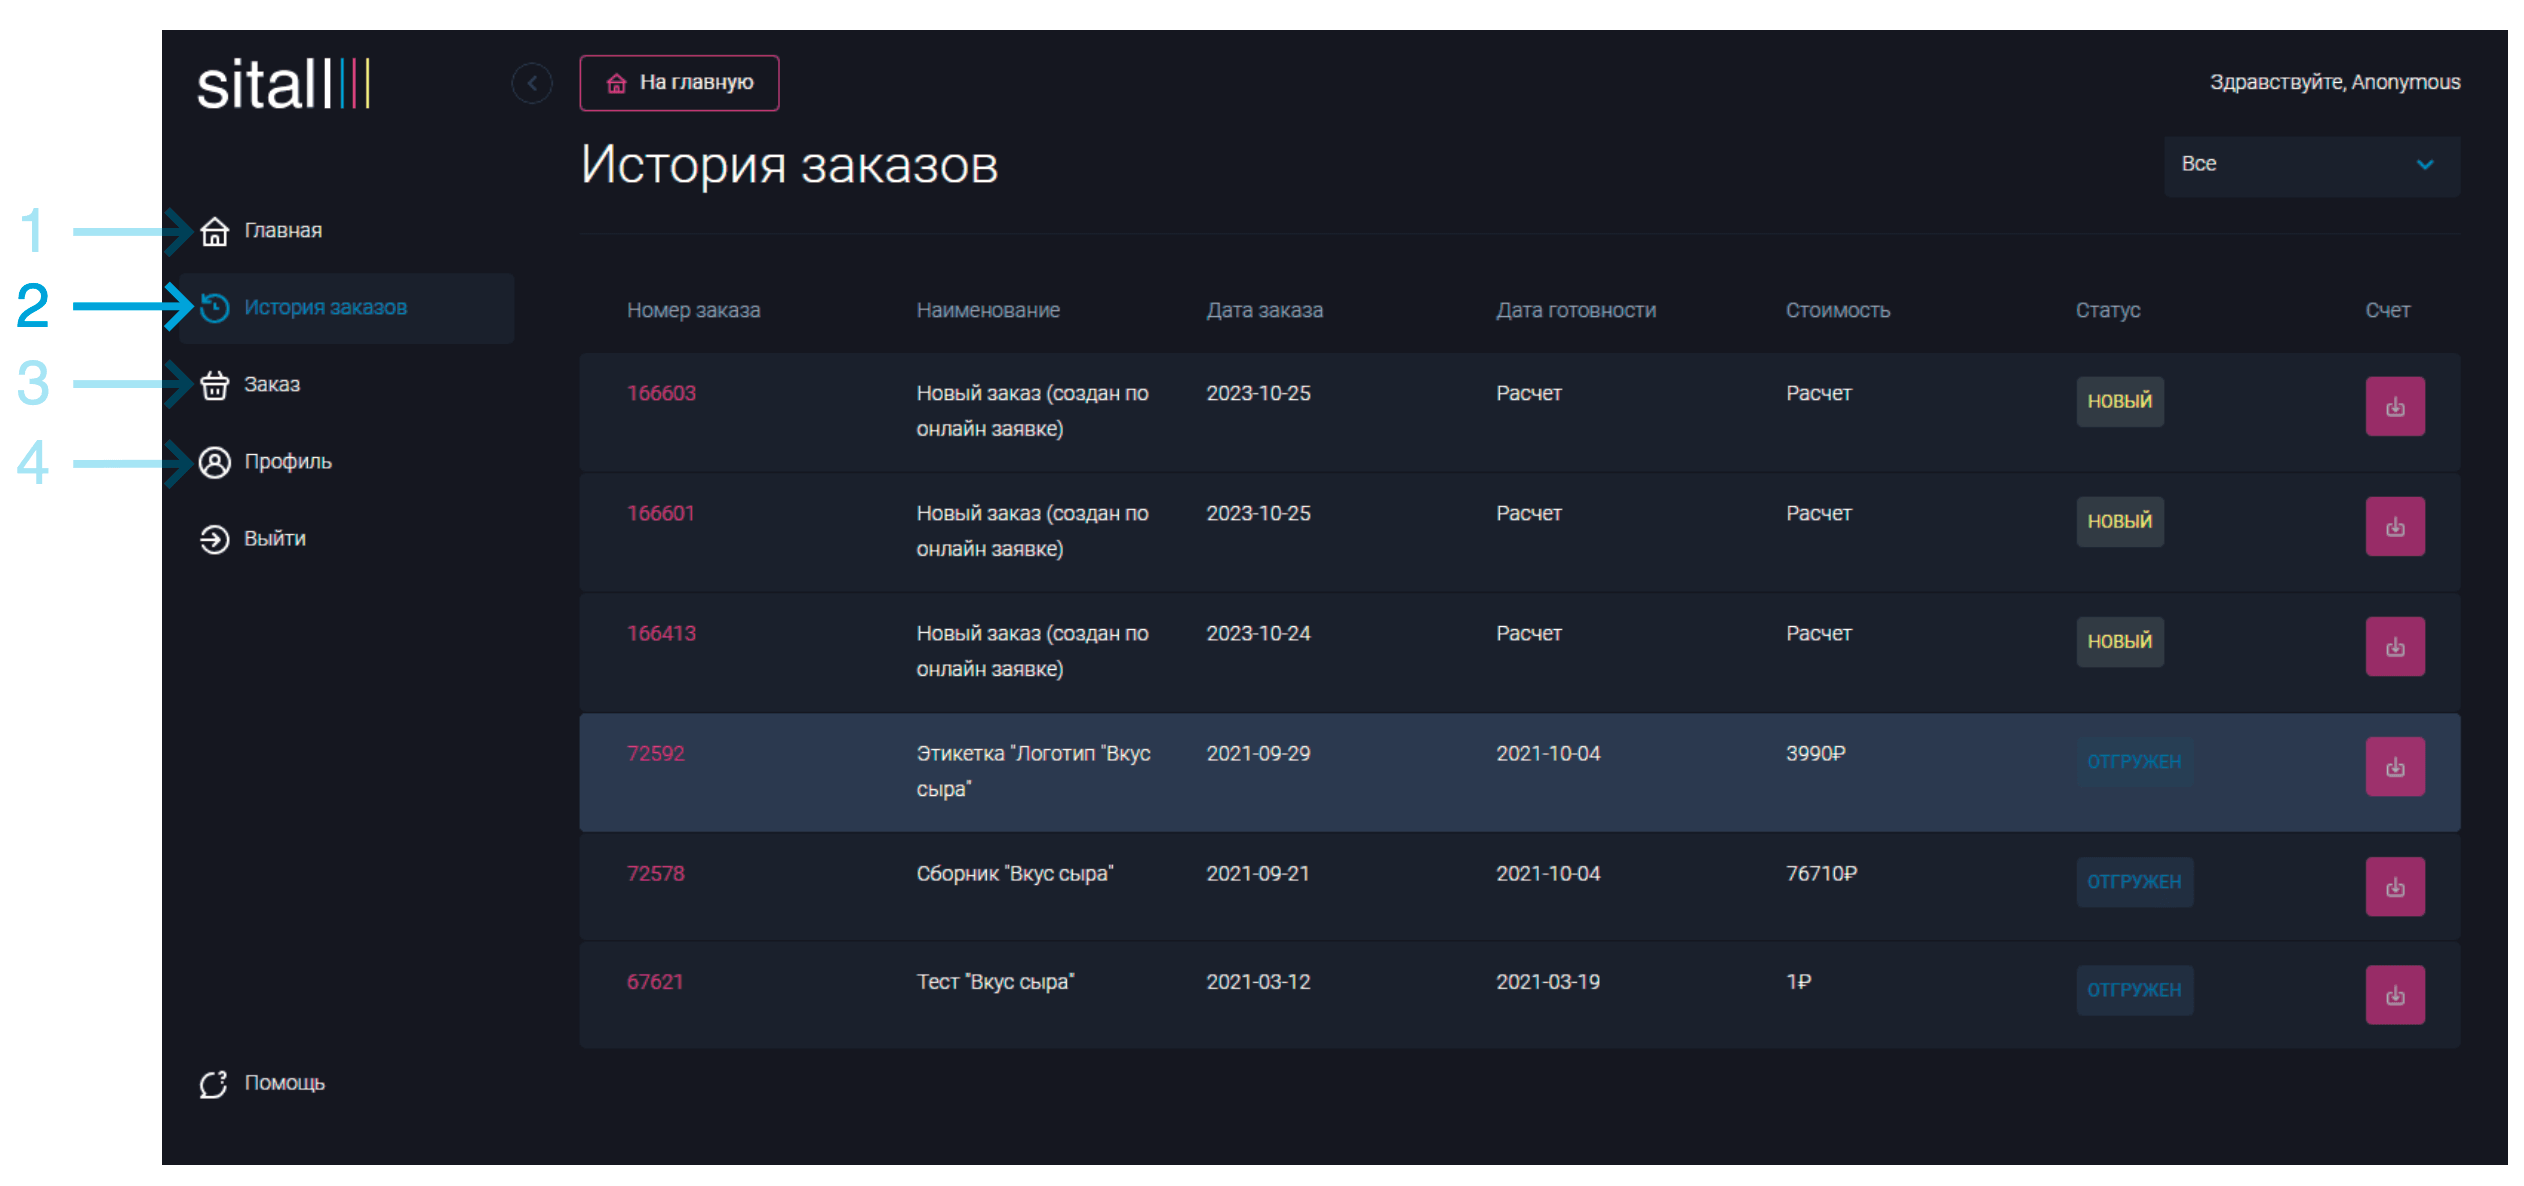Click the sitall logo

[x=284, y=83]
